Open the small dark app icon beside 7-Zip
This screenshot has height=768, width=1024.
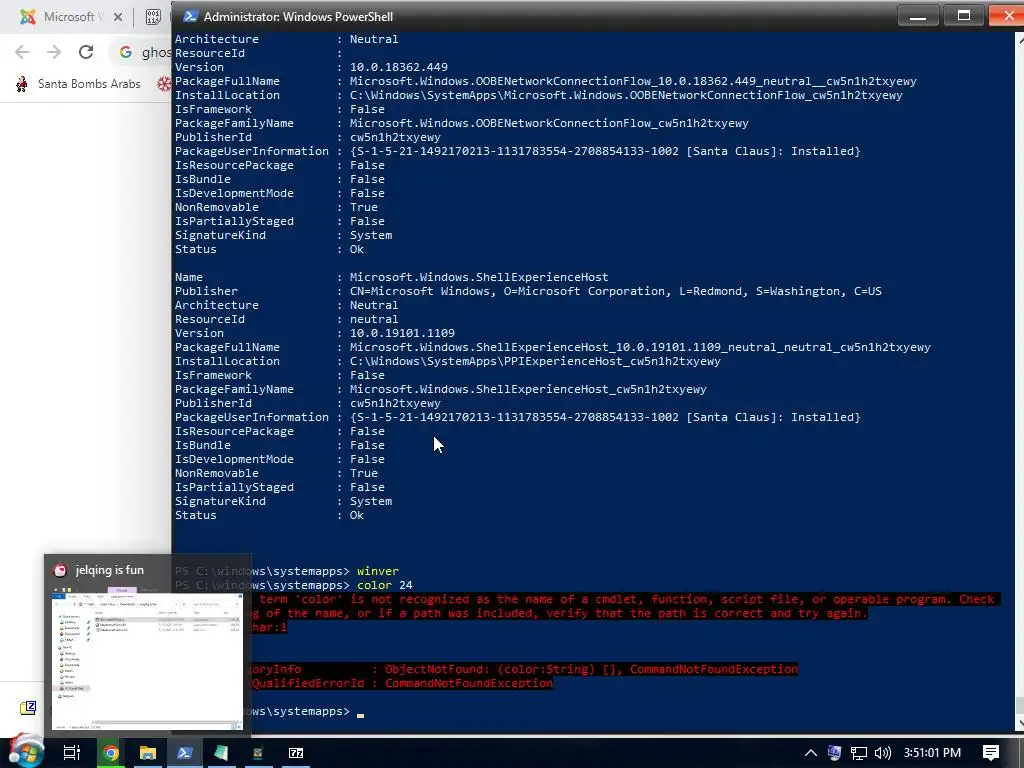(258, 753)
